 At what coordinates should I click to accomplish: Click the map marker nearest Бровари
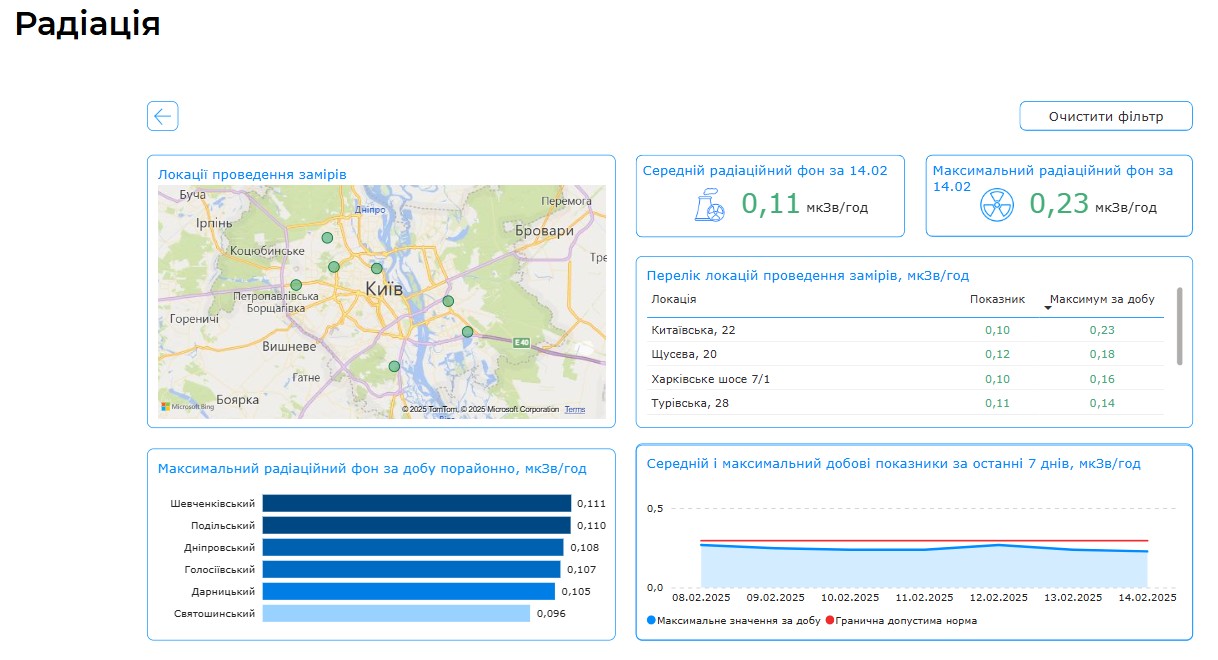pos(448,301)
